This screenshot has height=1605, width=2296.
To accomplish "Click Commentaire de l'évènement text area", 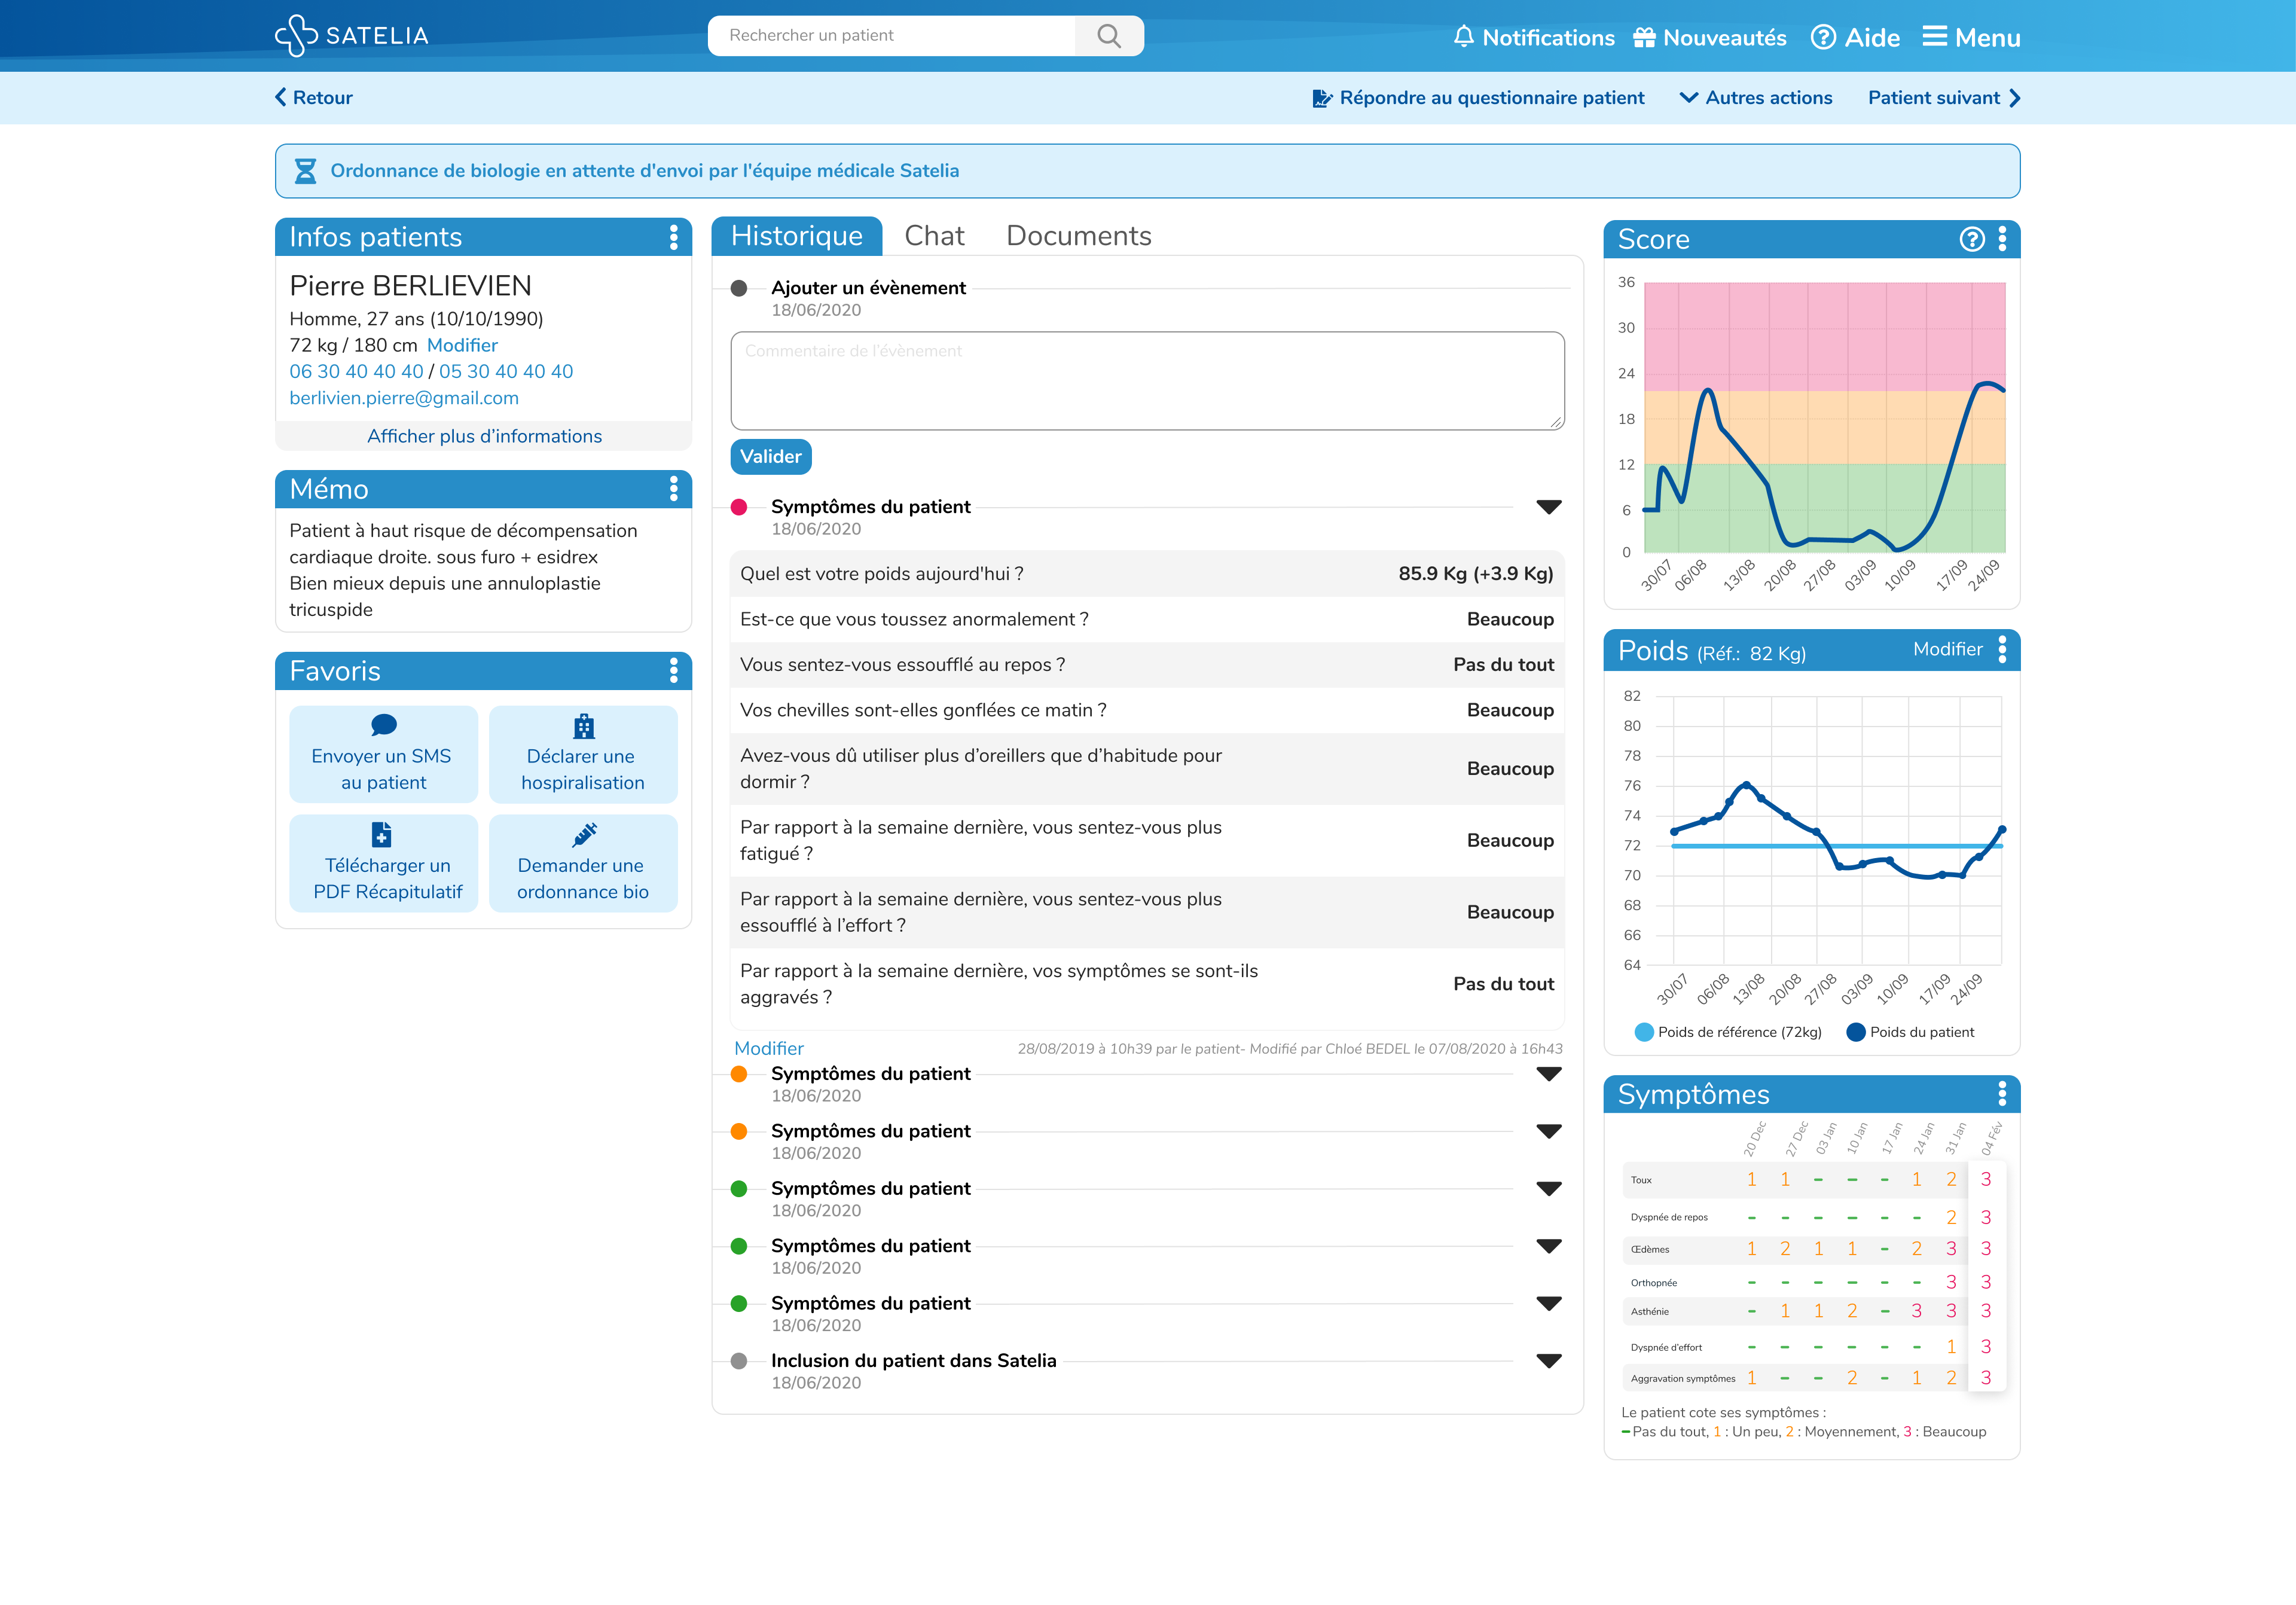I will (x=1147, y=381).
